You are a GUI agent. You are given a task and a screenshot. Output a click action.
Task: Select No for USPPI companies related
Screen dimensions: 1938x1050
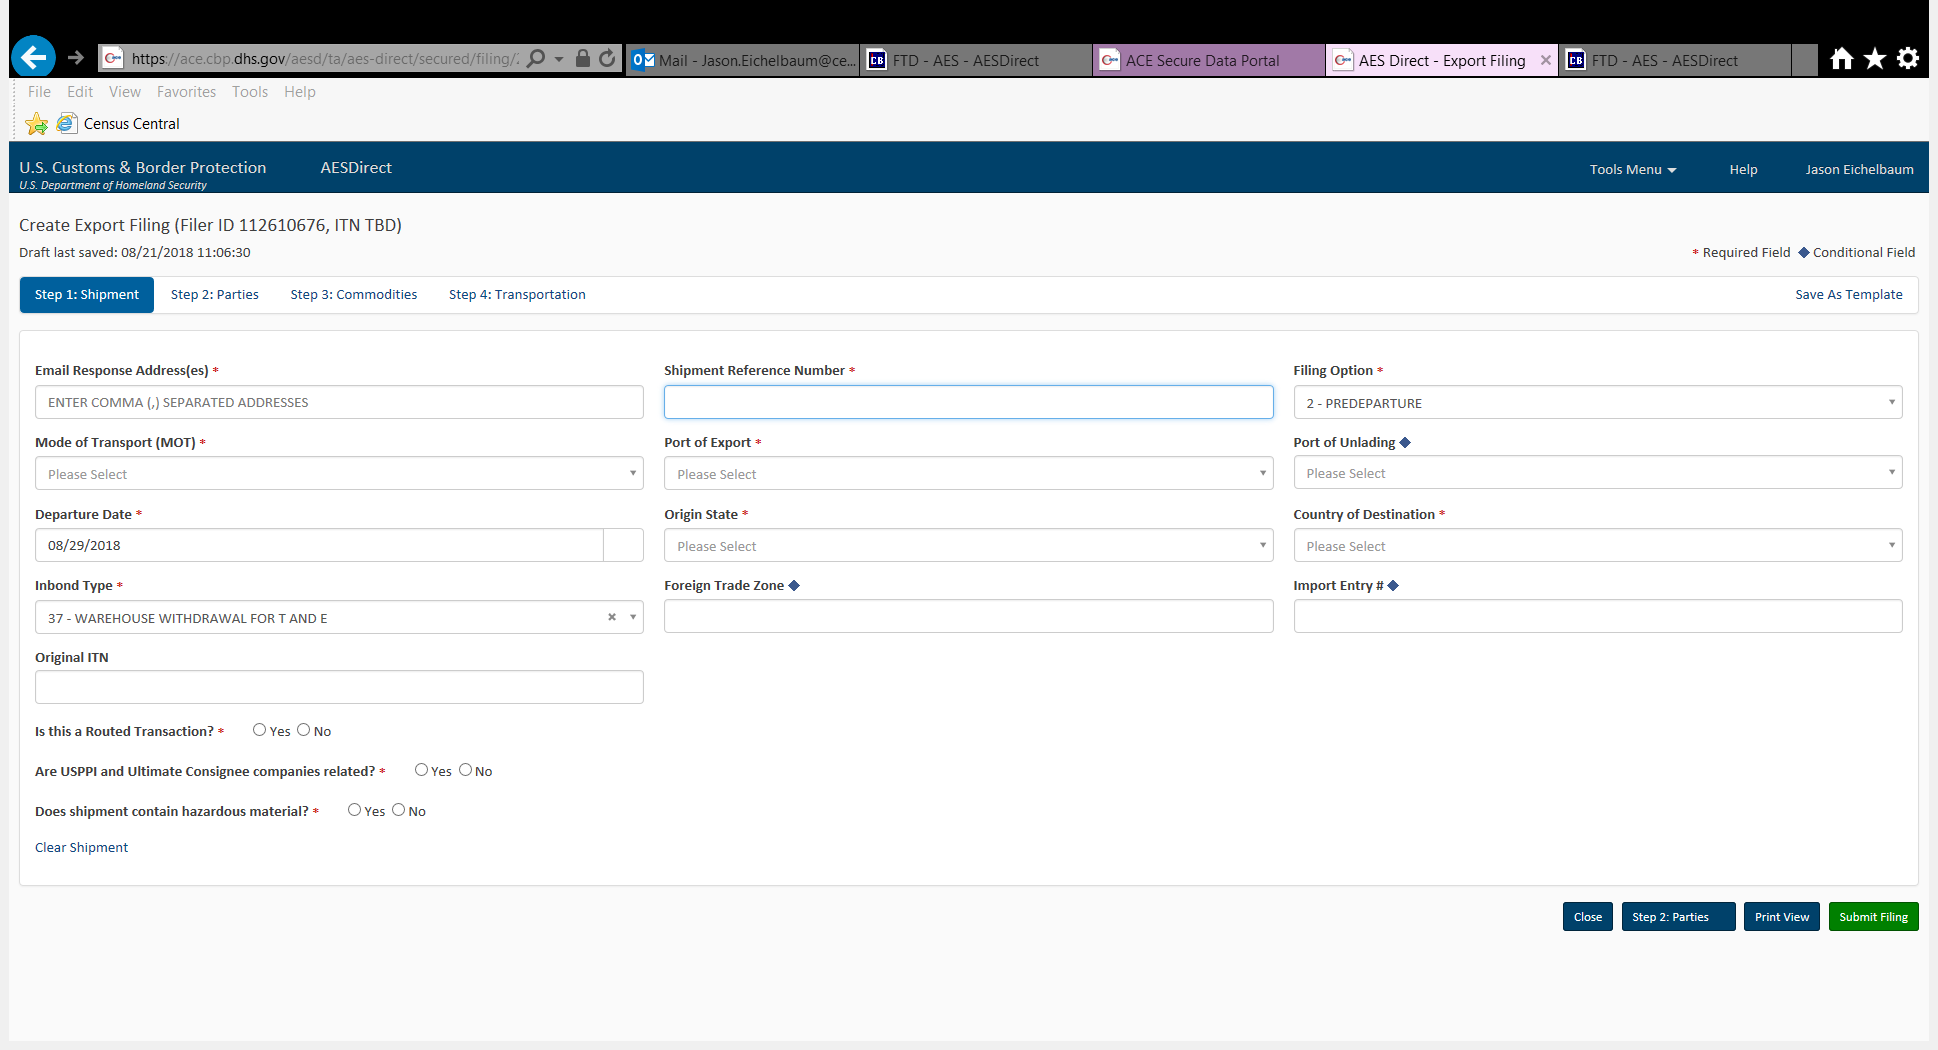(466, 770)
